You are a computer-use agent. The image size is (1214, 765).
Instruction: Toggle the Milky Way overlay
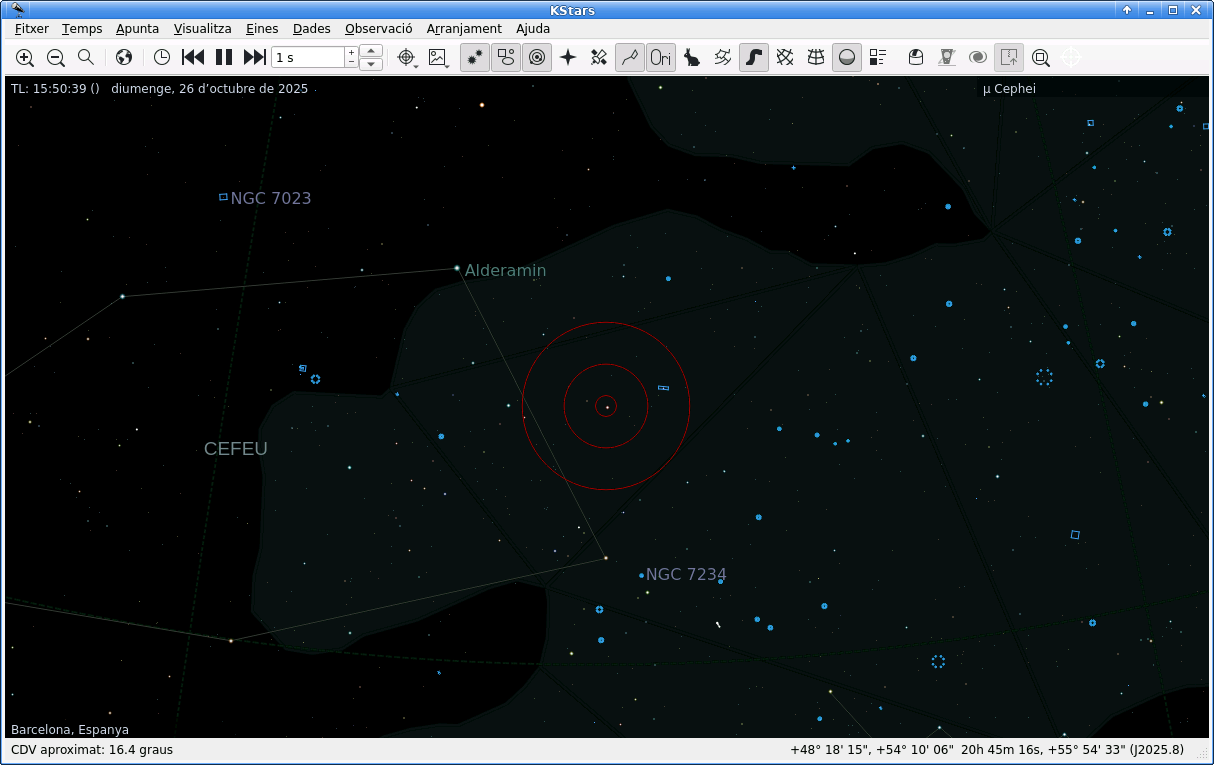(x=754, y=57)
